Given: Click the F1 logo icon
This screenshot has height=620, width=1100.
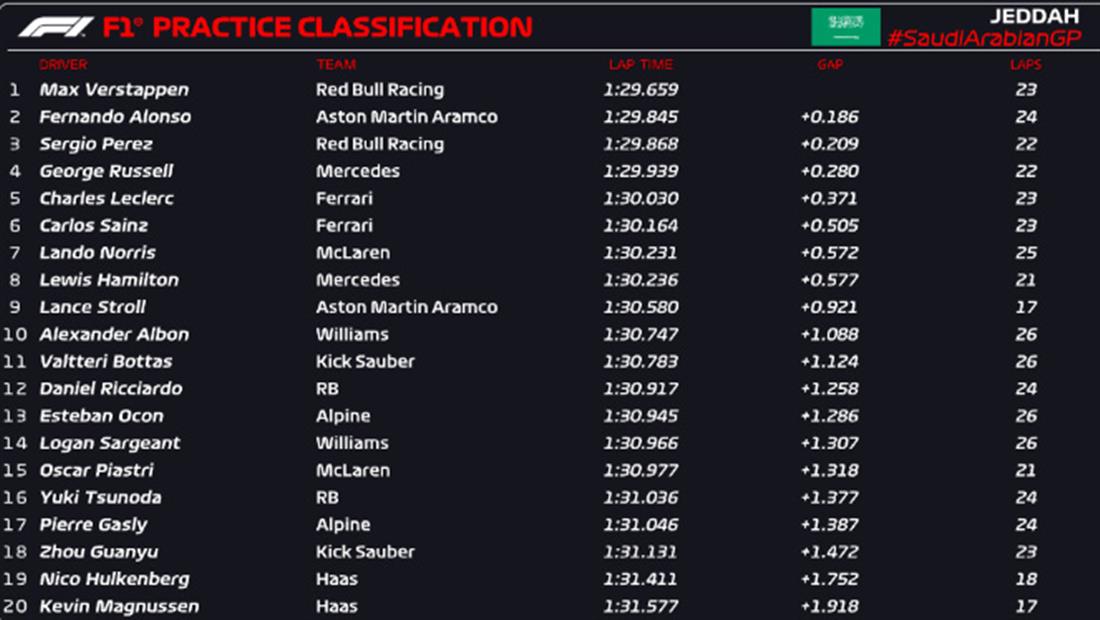Looking at the screenshot, I should pos(56,27).
